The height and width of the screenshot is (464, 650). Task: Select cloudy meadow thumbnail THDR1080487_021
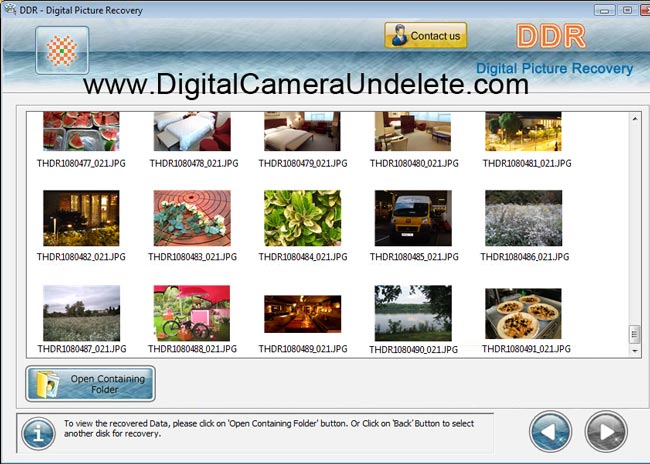tap(81, 313)
